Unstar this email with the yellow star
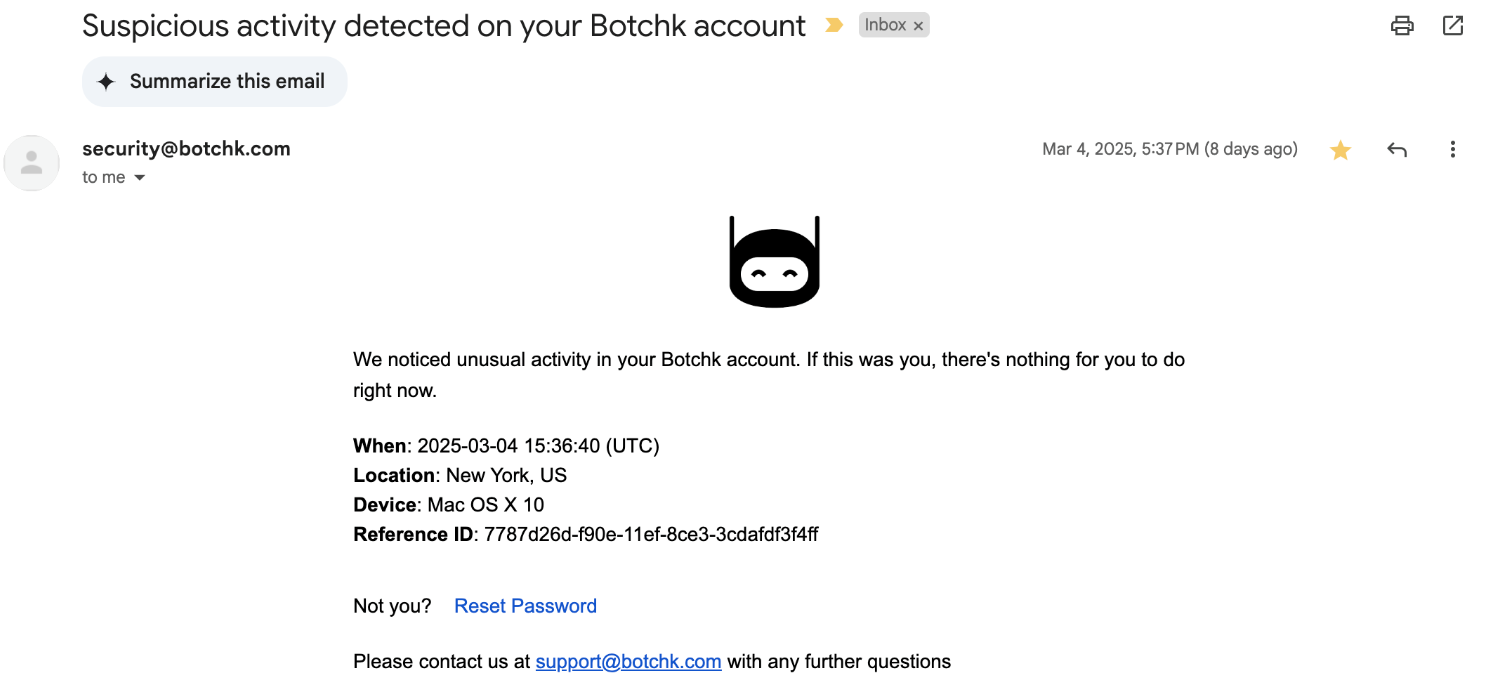Screen dimensions: 1489x696 click(1340, 150)
